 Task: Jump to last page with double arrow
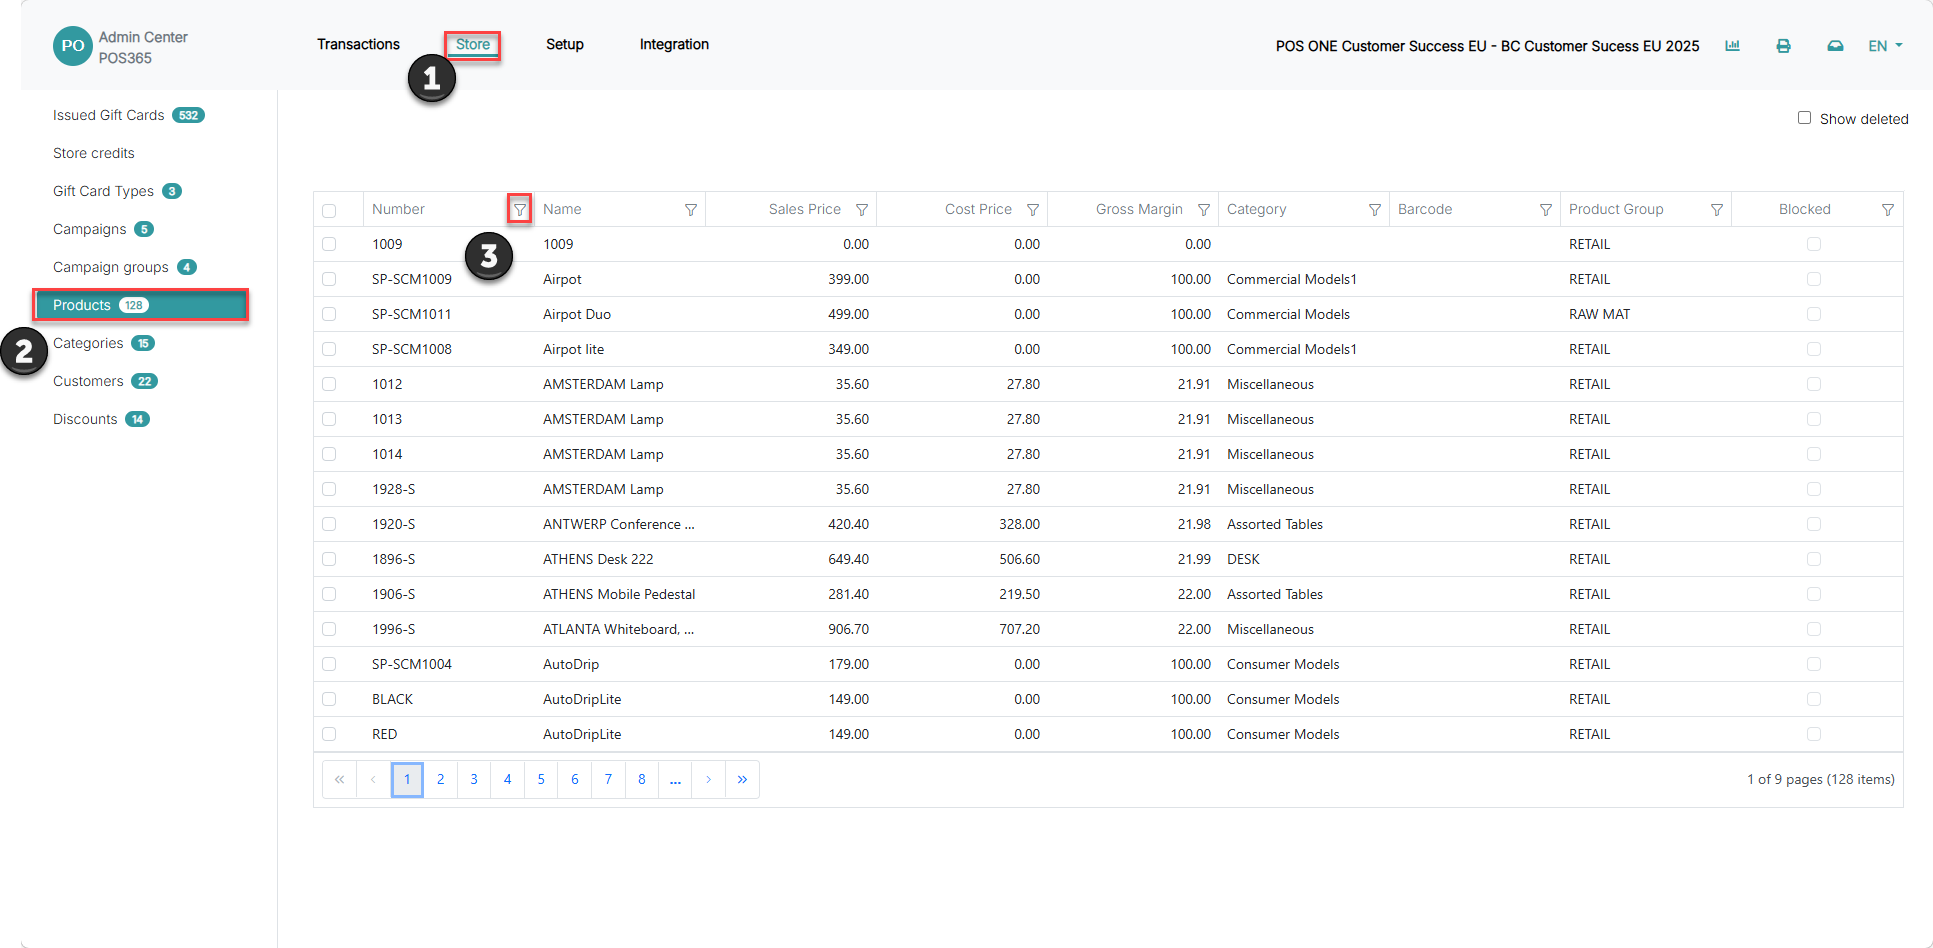(742, 779)
